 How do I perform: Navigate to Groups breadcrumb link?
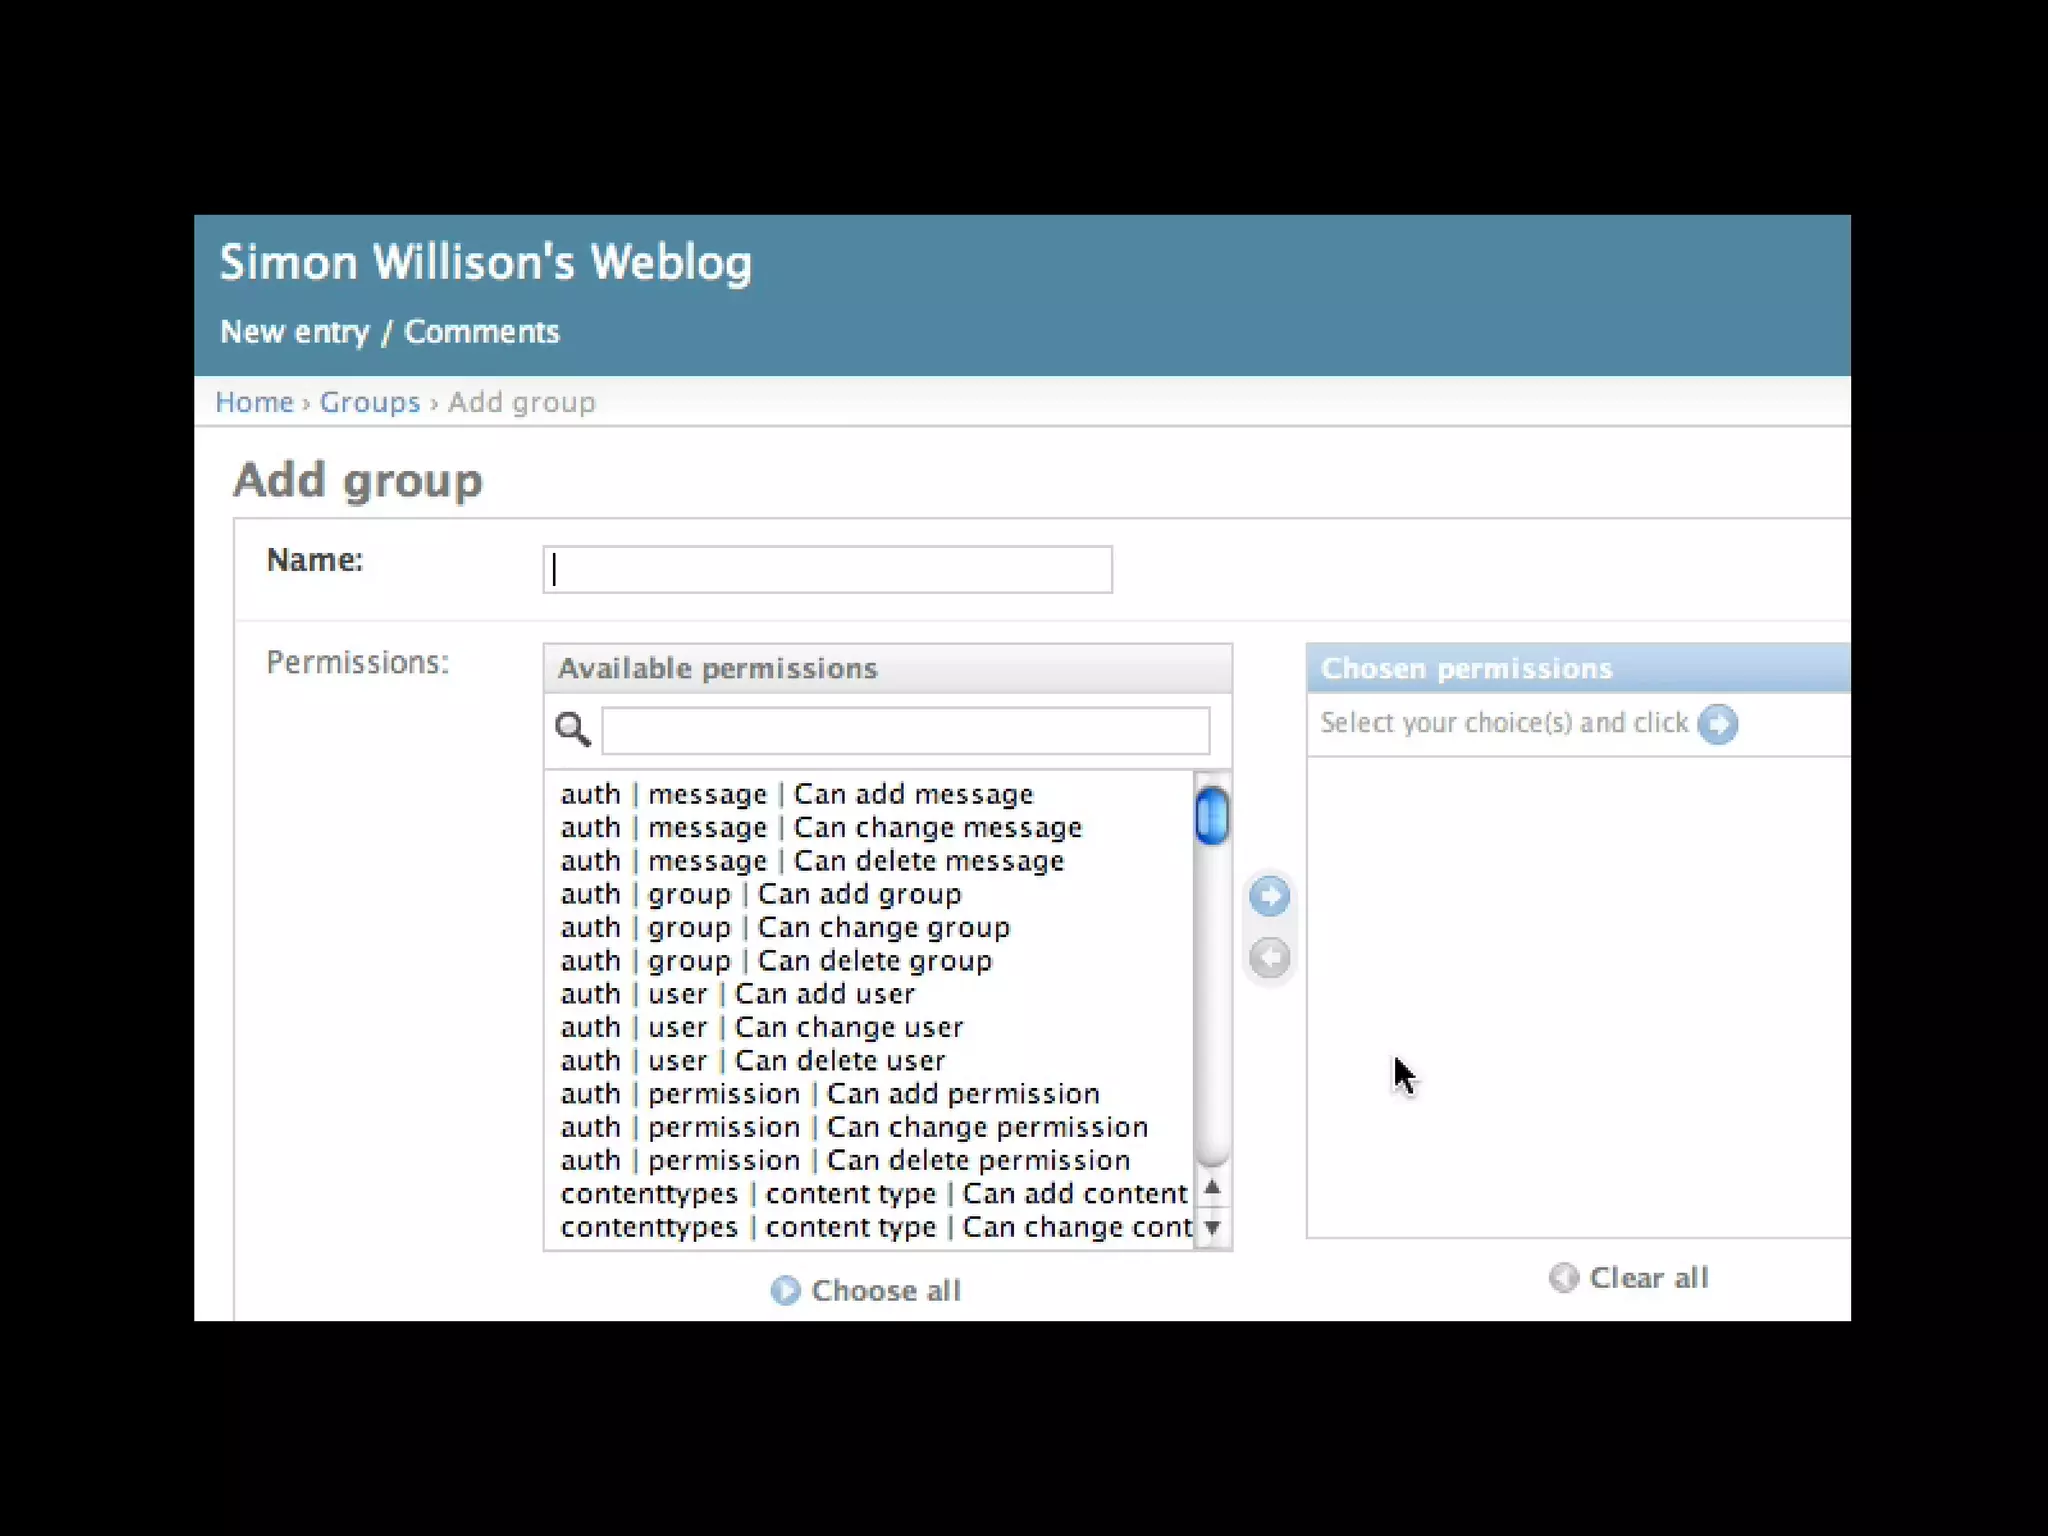(x=369, y=402)
